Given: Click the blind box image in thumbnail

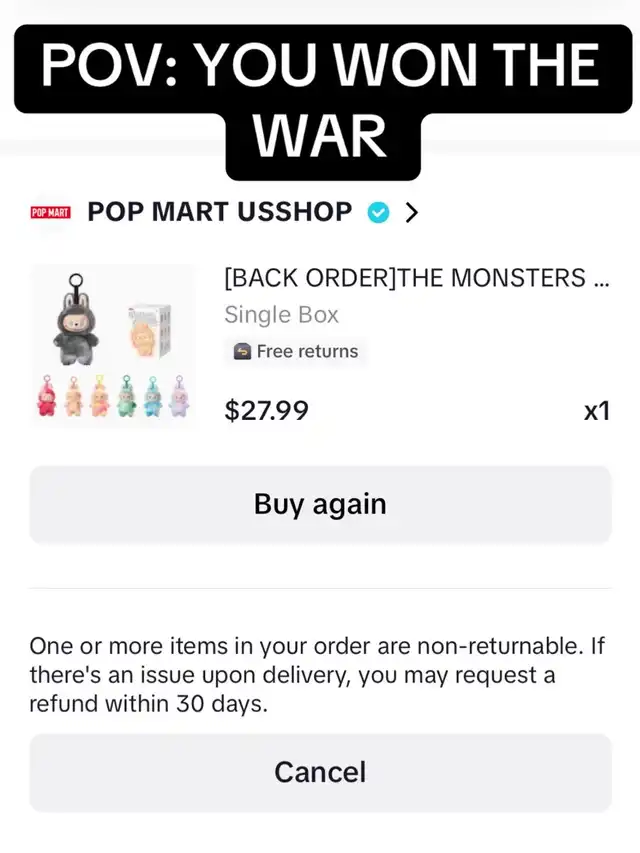Looking at the screenshot, I should coord(149,332).
